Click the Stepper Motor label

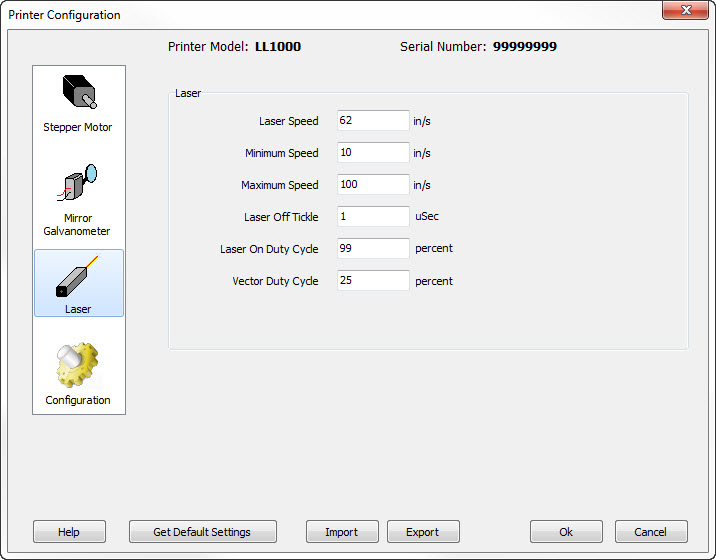point(78,127)
